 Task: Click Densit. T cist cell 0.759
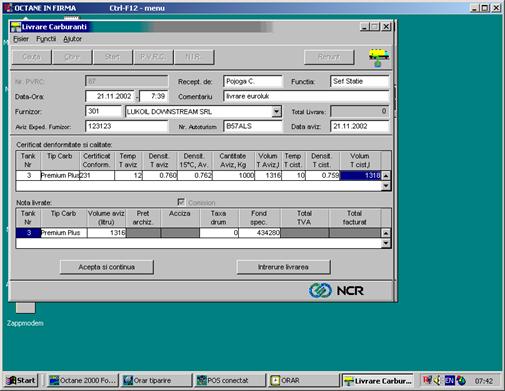click(323, 175)
